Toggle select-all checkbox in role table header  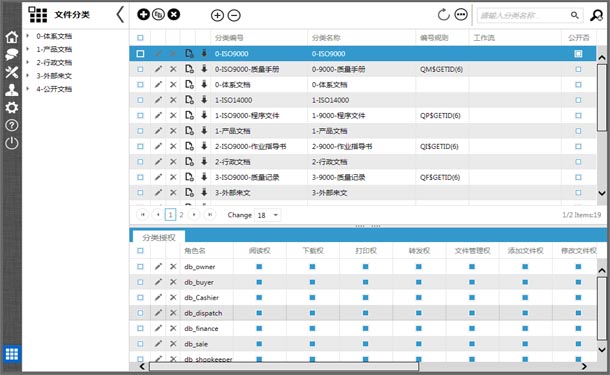[x=140, y=251]
